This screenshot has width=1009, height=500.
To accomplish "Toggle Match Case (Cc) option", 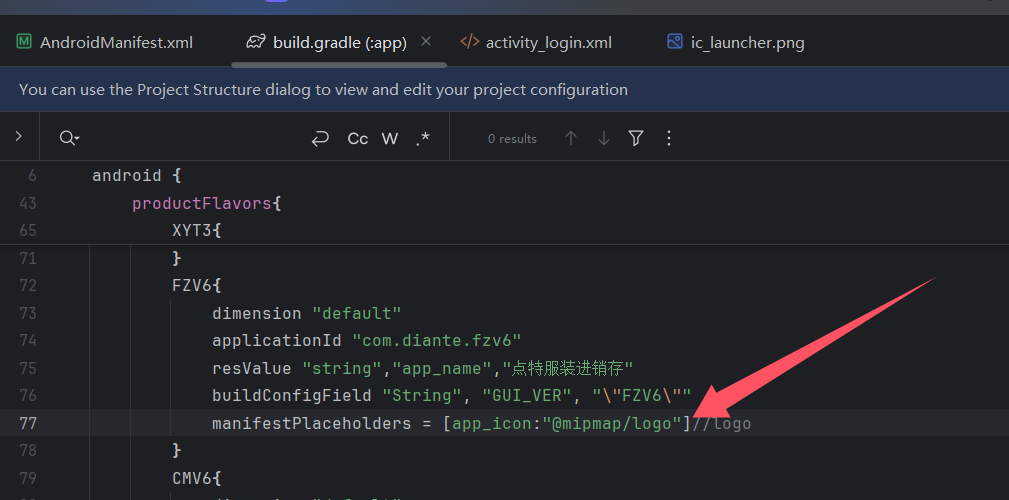I will [x=357, y=139].
